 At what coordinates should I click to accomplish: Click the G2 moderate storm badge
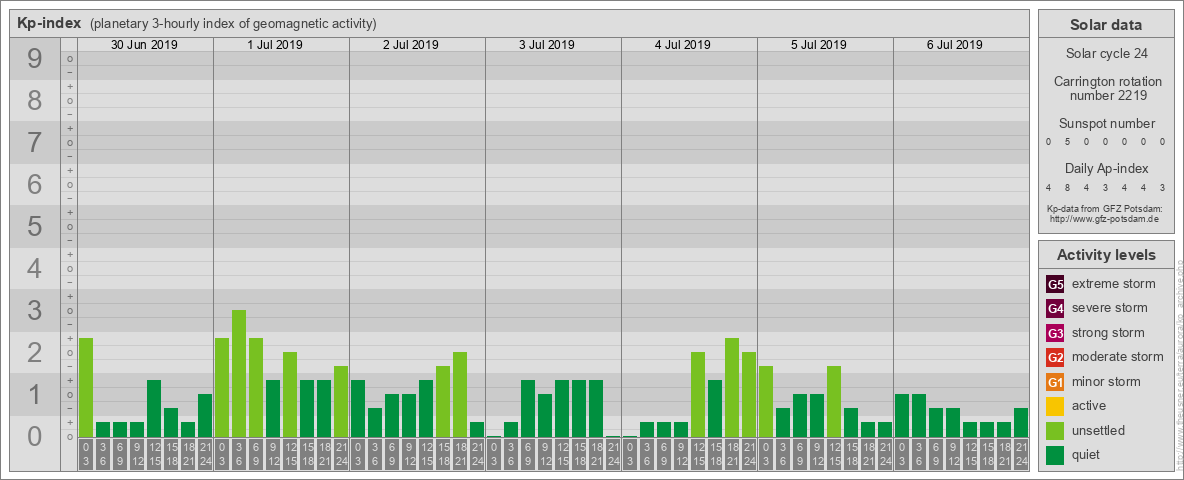[1055, 357]
